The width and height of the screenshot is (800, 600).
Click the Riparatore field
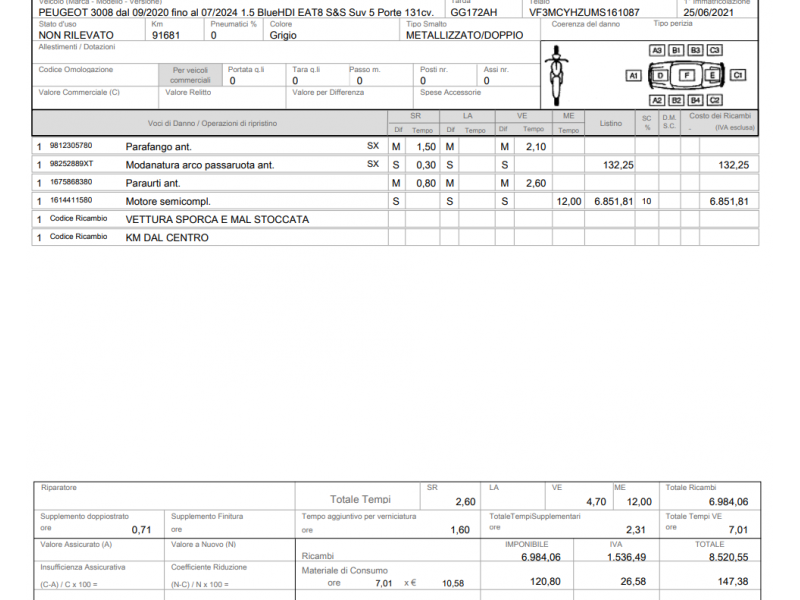164,495
